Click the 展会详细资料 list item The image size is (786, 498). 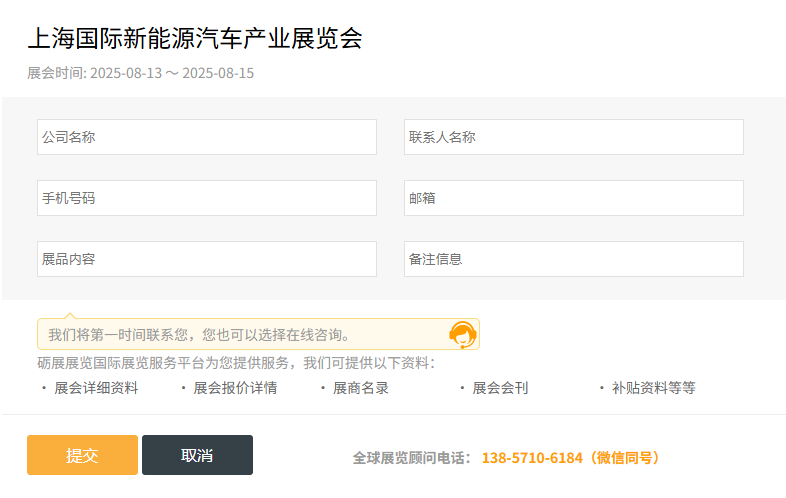96,388
